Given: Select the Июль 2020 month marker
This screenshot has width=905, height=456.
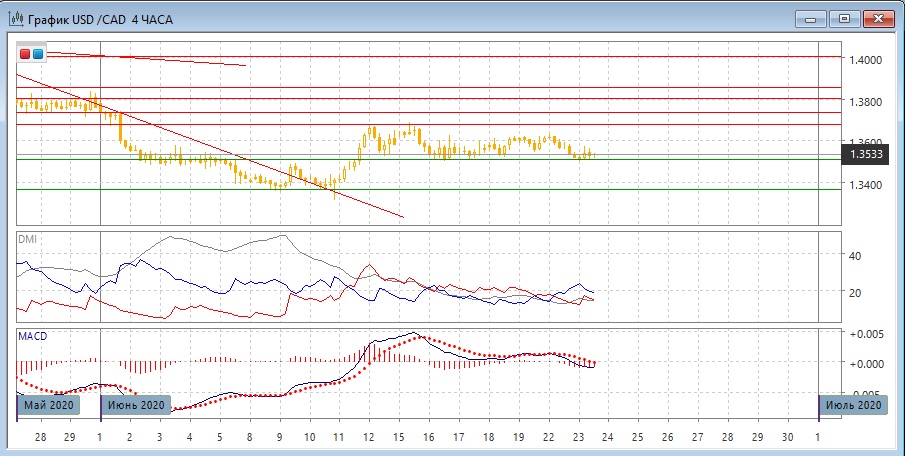Looking at the screenshot, I should click(853, 405).
